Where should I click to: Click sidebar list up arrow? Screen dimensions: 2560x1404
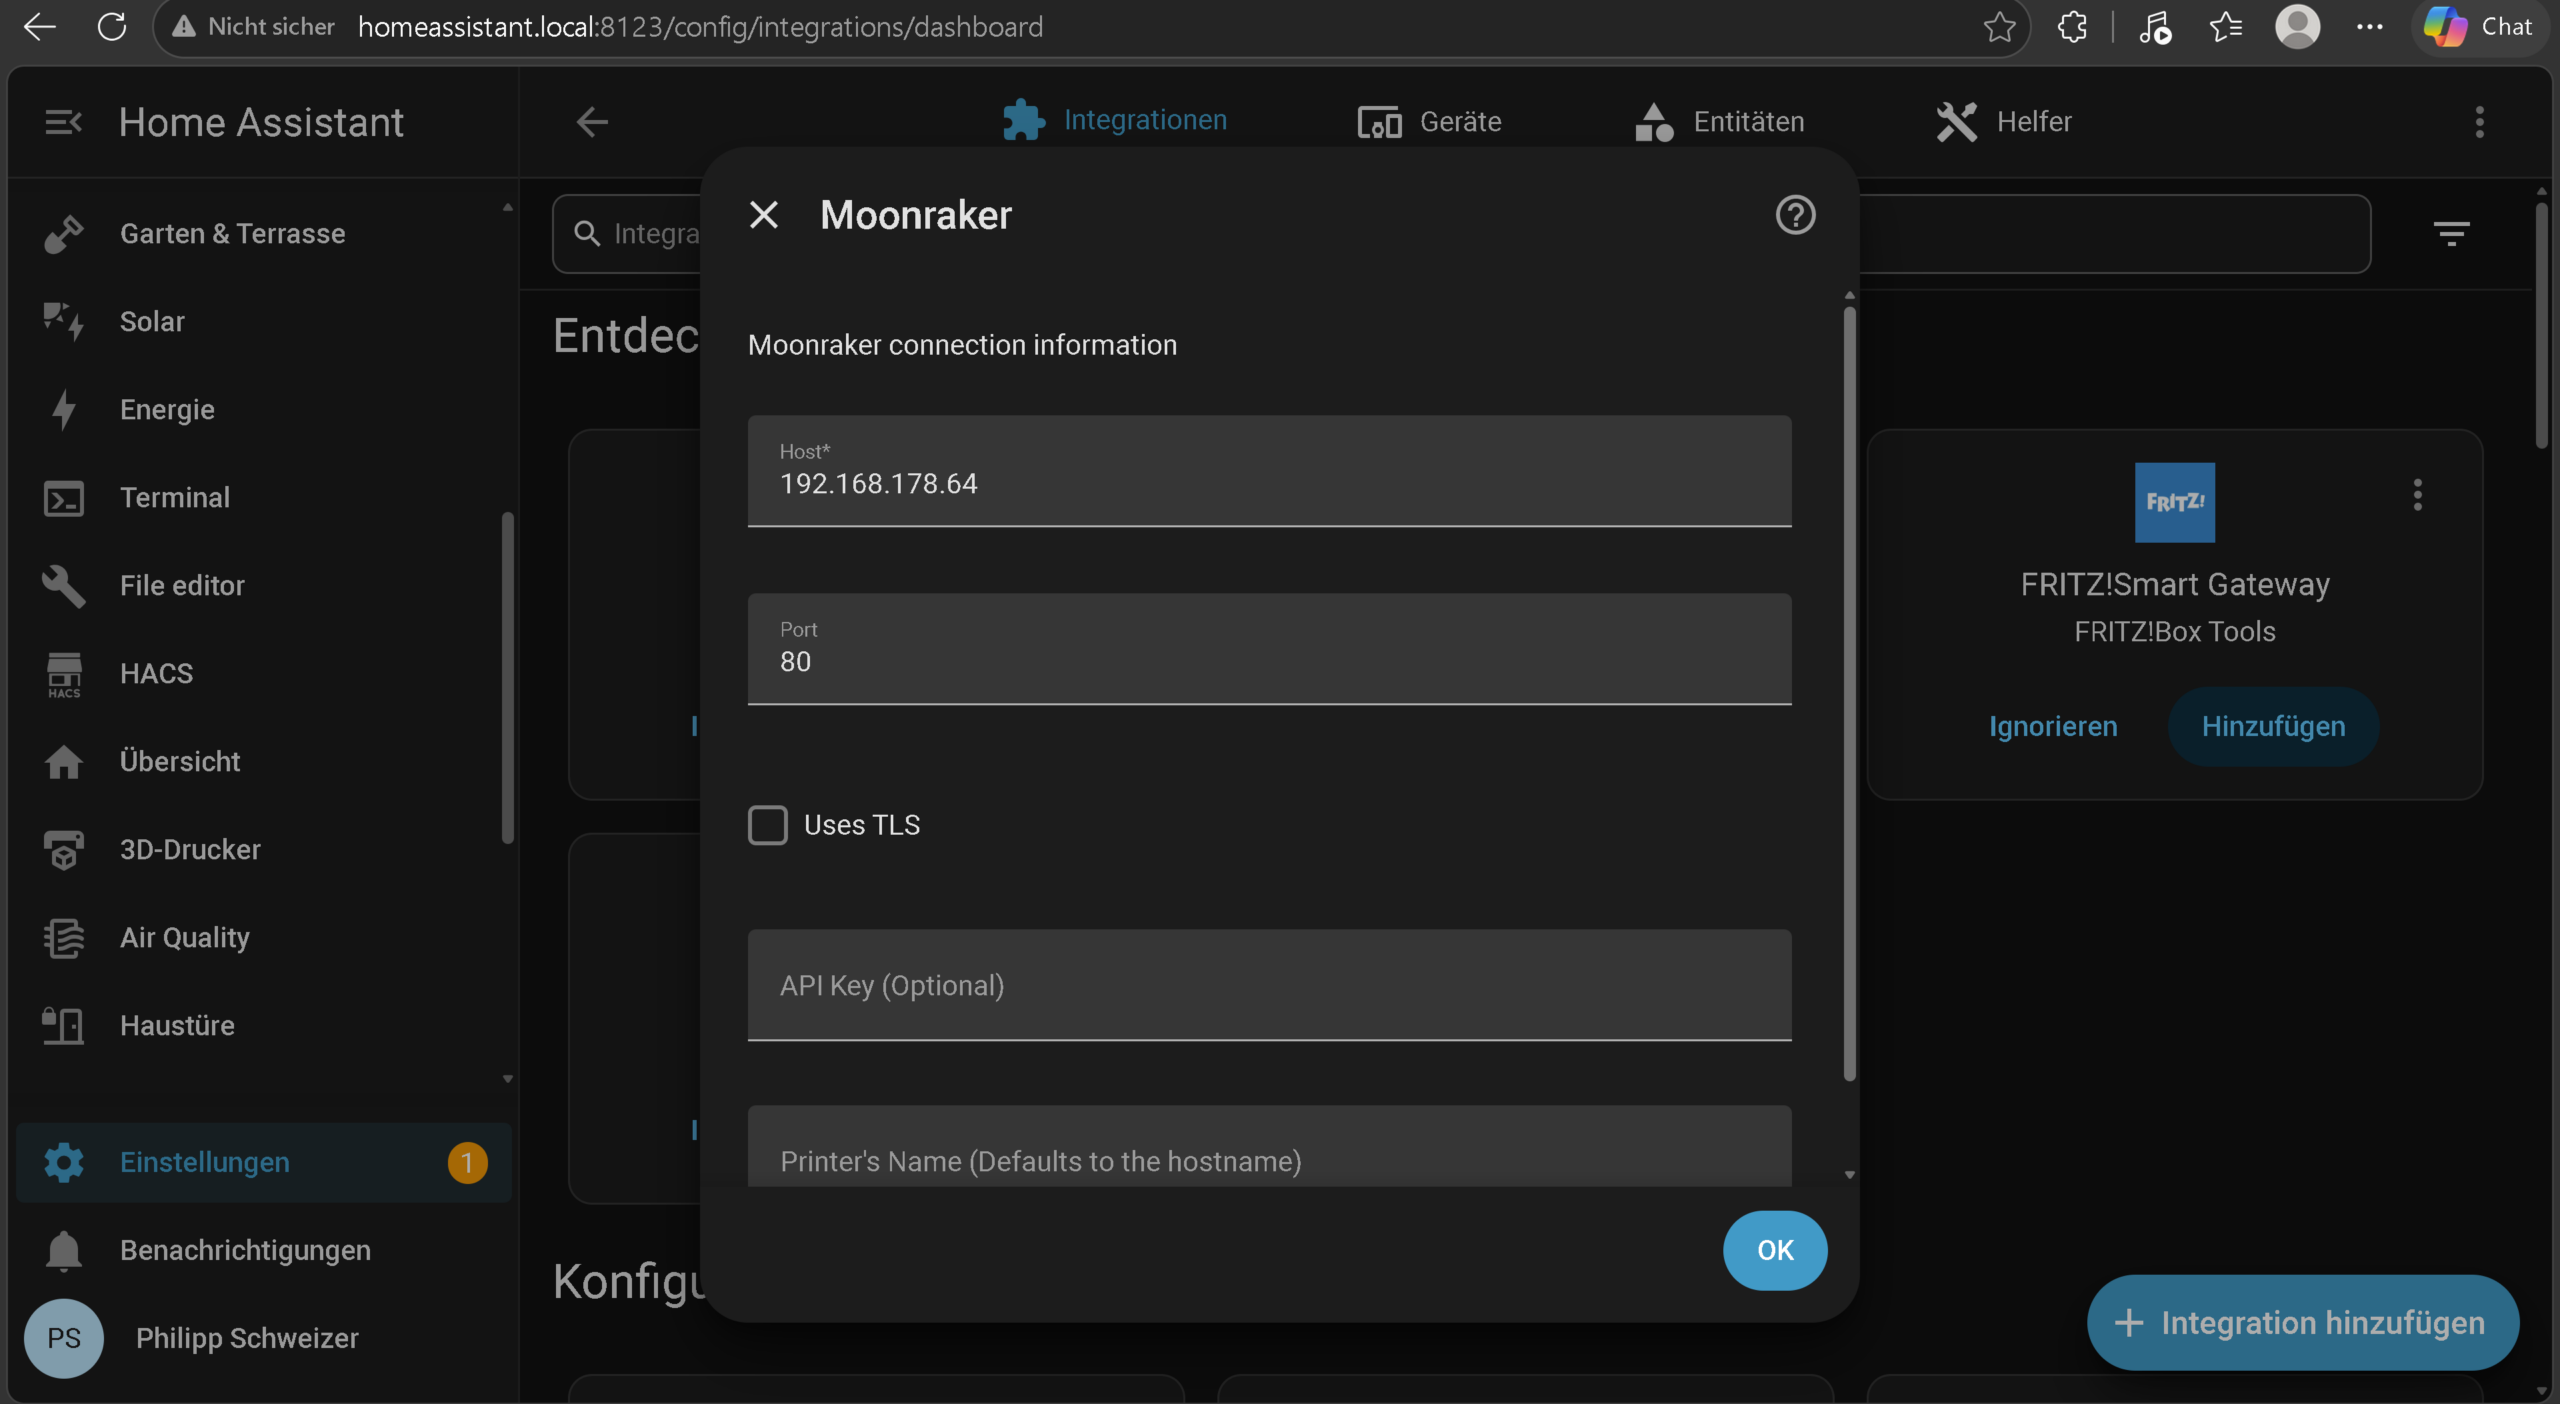507,207
